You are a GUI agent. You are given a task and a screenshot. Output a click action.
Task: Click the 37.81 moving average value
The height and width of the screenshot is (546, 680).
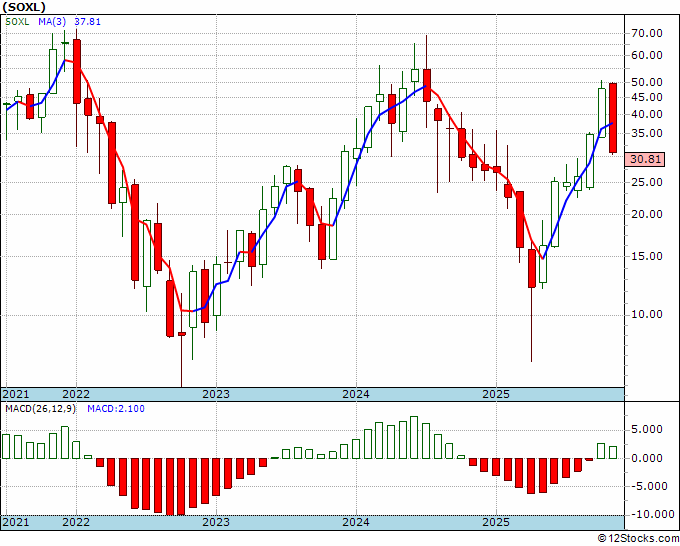[88, 21]
